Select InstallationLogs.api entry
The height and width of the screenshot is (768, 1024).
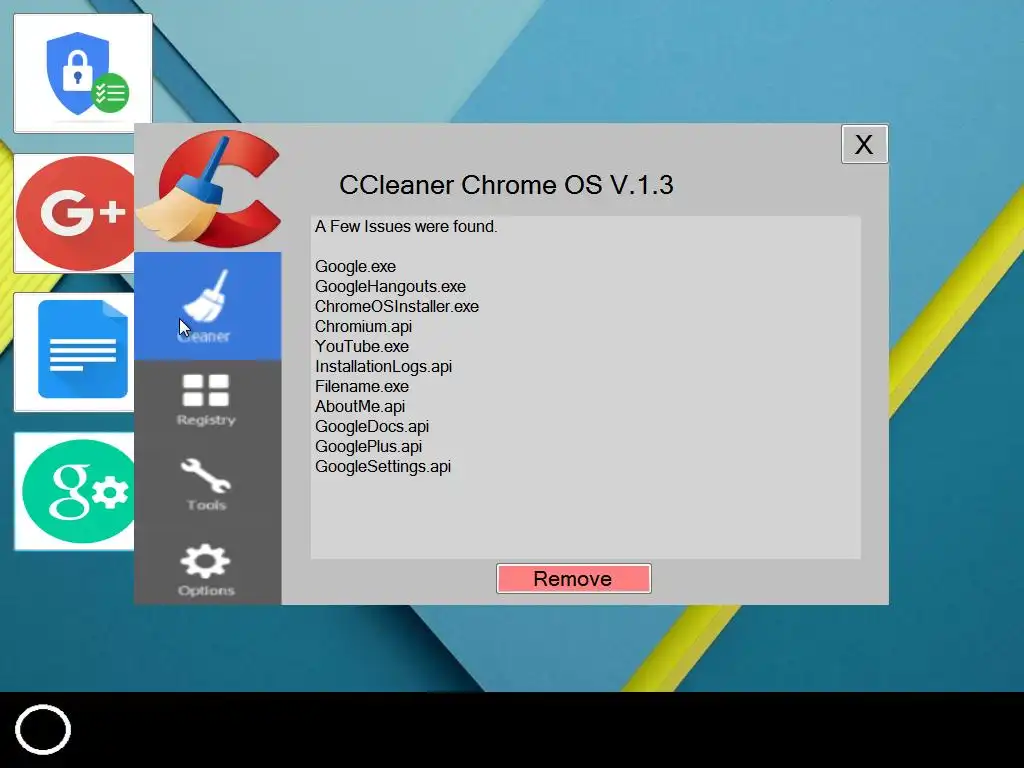(383, 366)
